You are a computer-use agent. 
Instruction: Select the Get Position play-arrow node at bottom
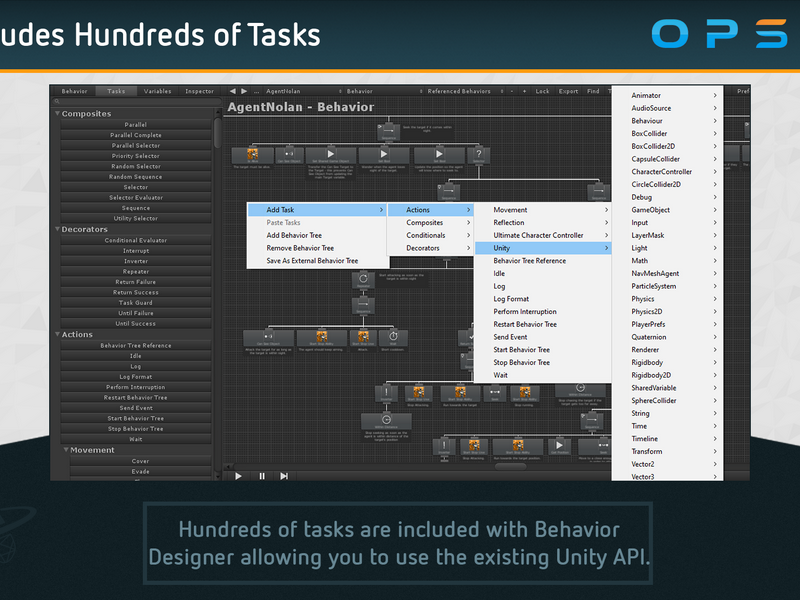click(560, 446)
